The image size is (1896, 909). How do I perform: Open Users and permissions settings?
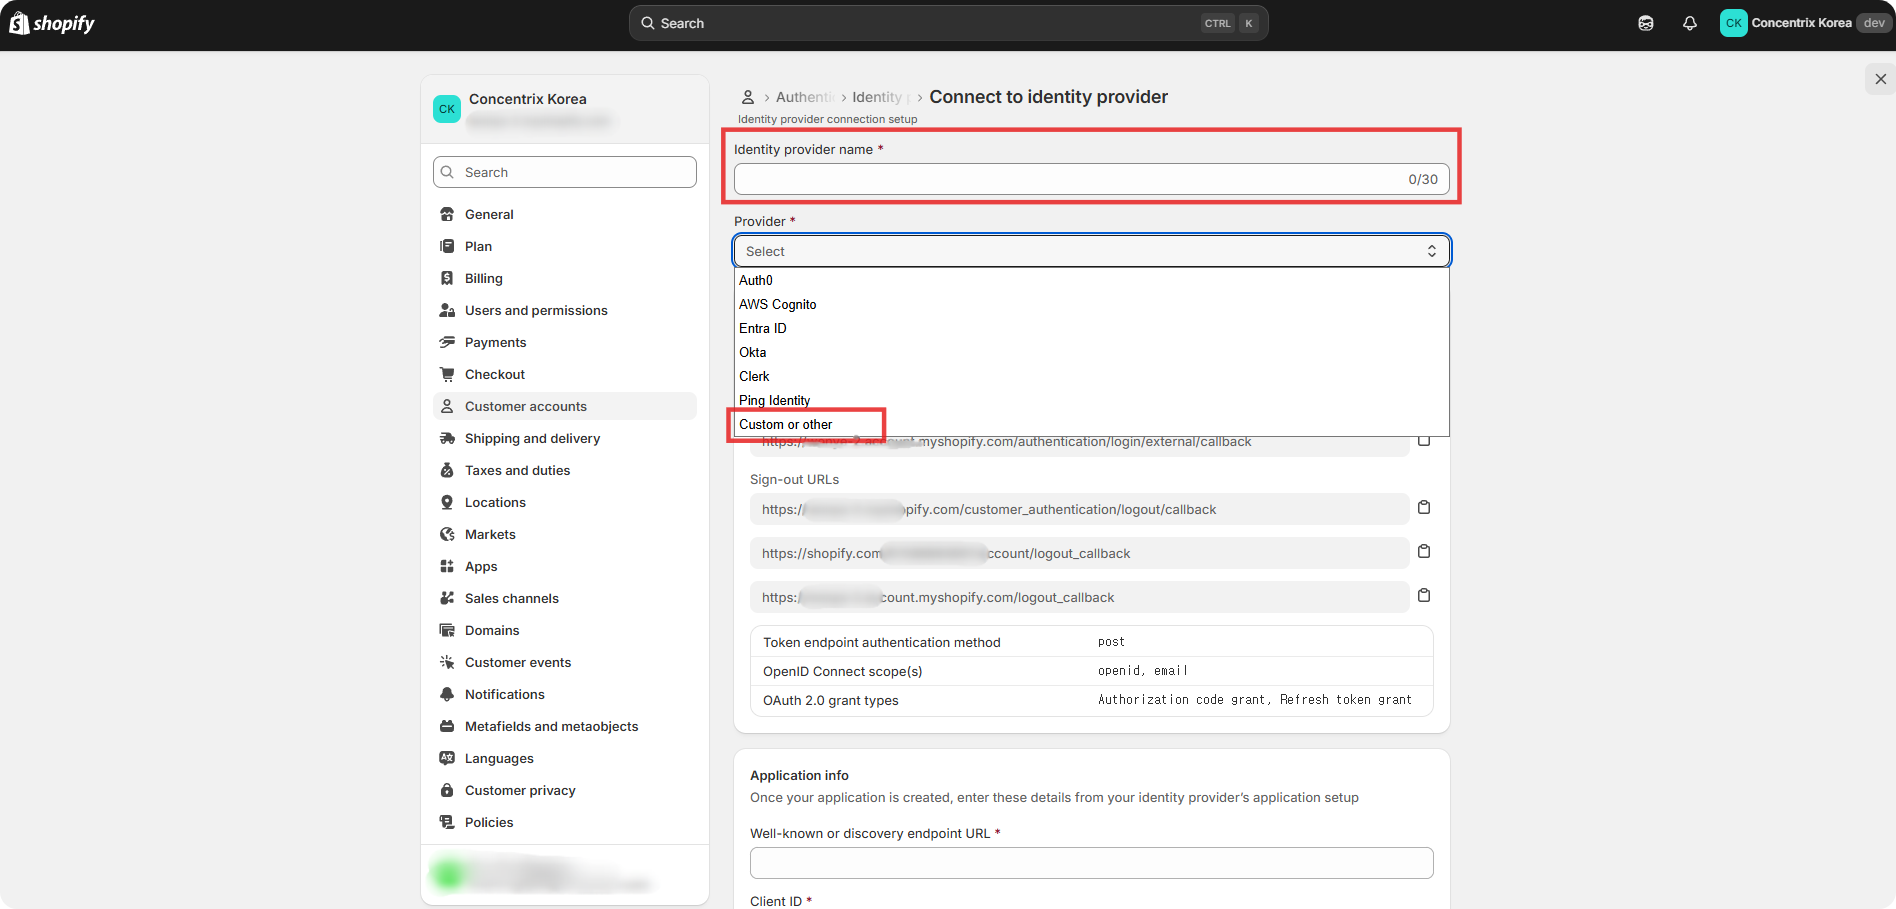point(565,310)
